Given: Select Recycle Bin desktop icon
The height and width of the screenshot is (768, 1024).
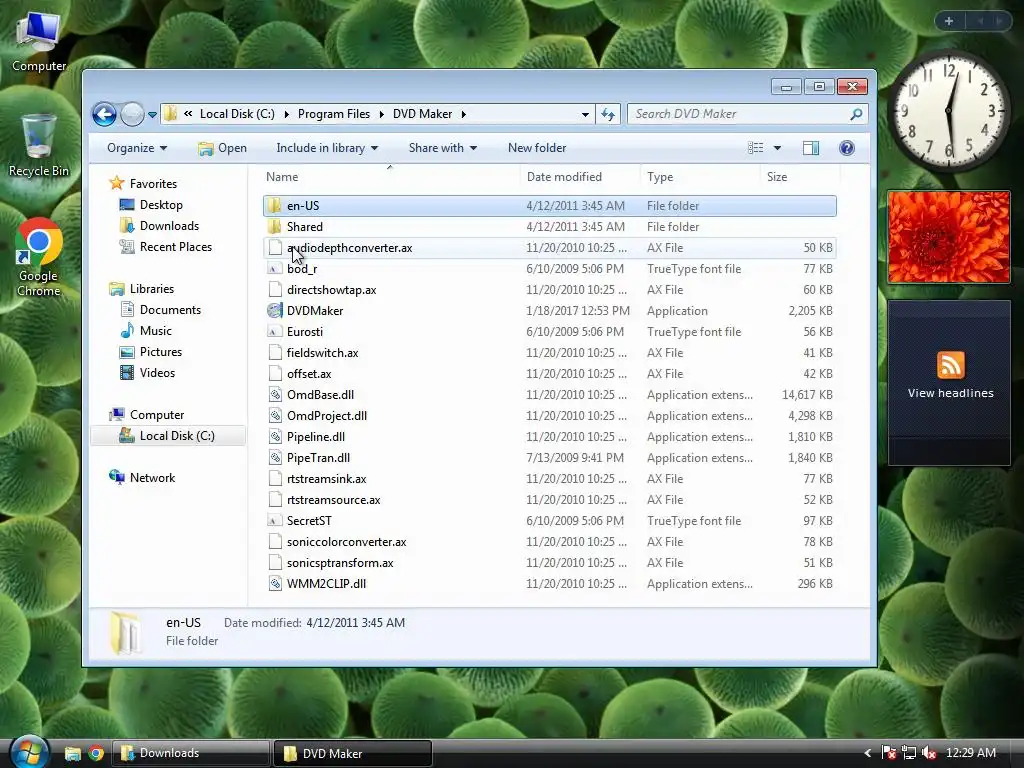Looking at the screenshot, I should pyautogui.click(x=38, y=145).
